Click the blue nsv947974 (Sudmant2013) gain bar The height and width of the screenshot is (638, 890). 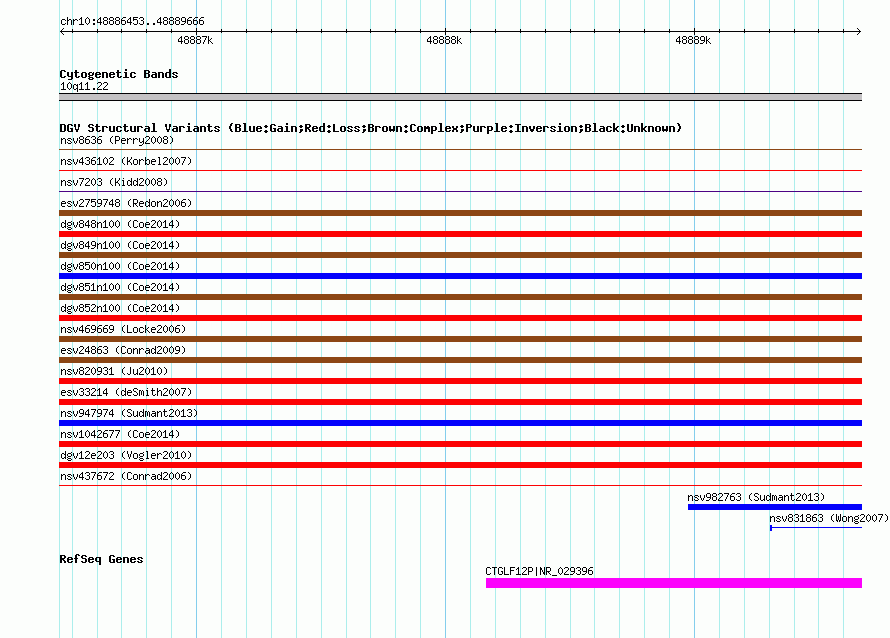click(x=460, y=423)
